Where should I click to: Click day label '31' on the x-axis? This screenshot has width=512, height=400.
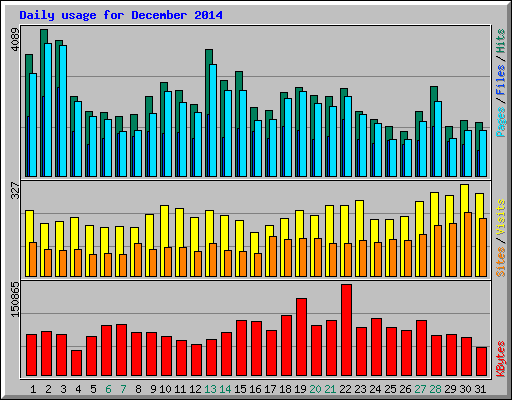[x=480, y=389]
